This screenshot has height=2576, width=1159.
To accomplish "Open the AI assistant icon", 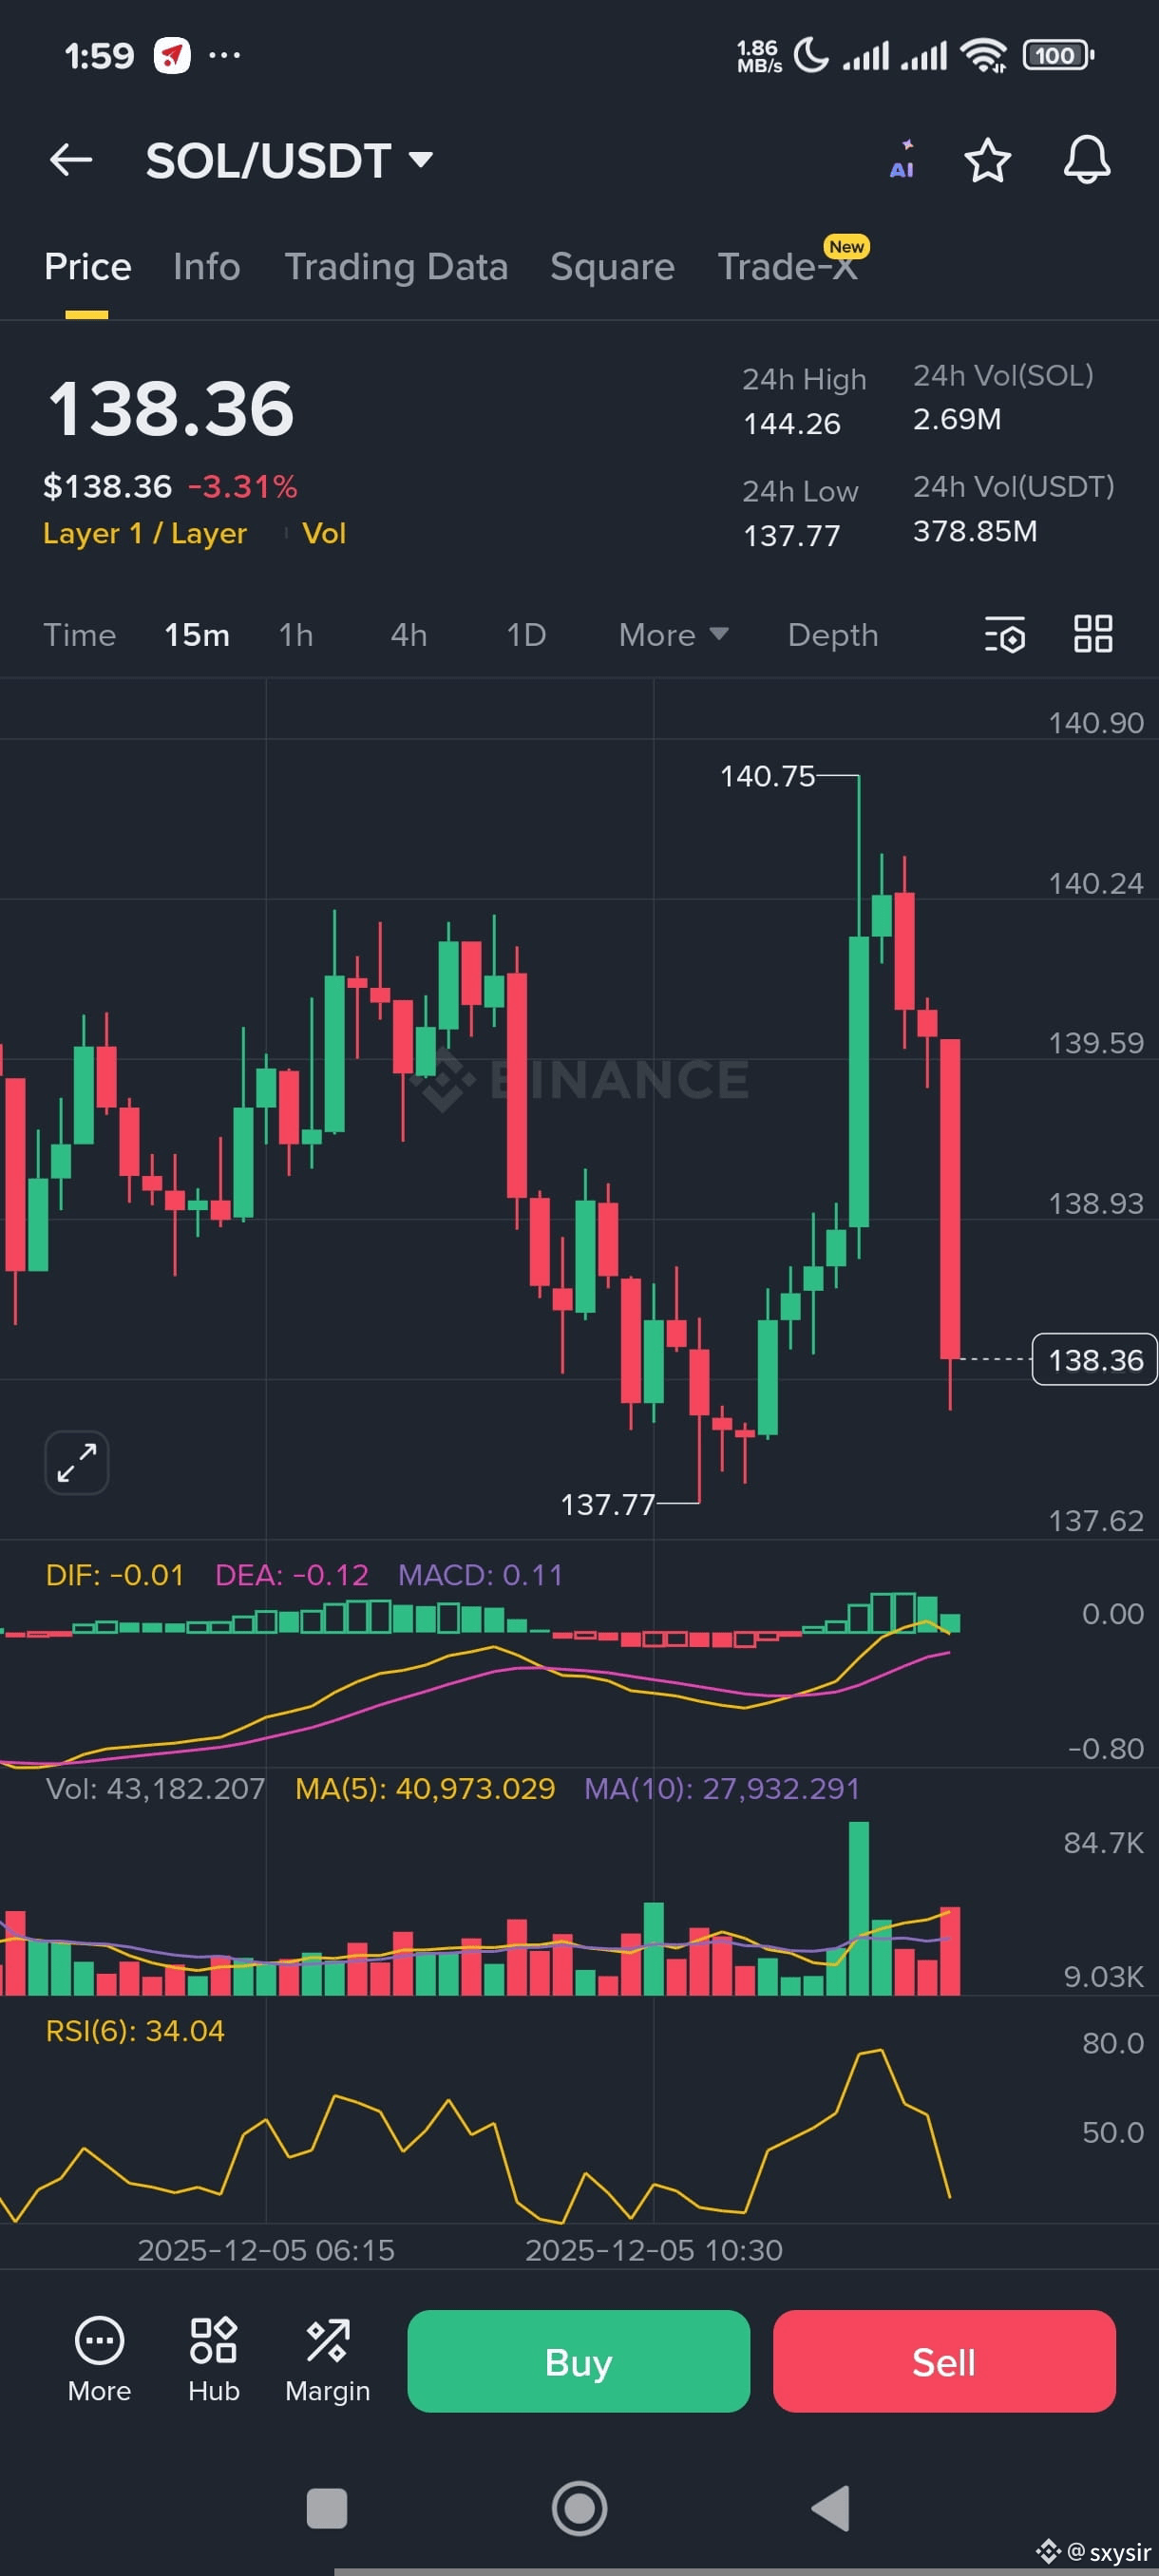I will [902, 160].
